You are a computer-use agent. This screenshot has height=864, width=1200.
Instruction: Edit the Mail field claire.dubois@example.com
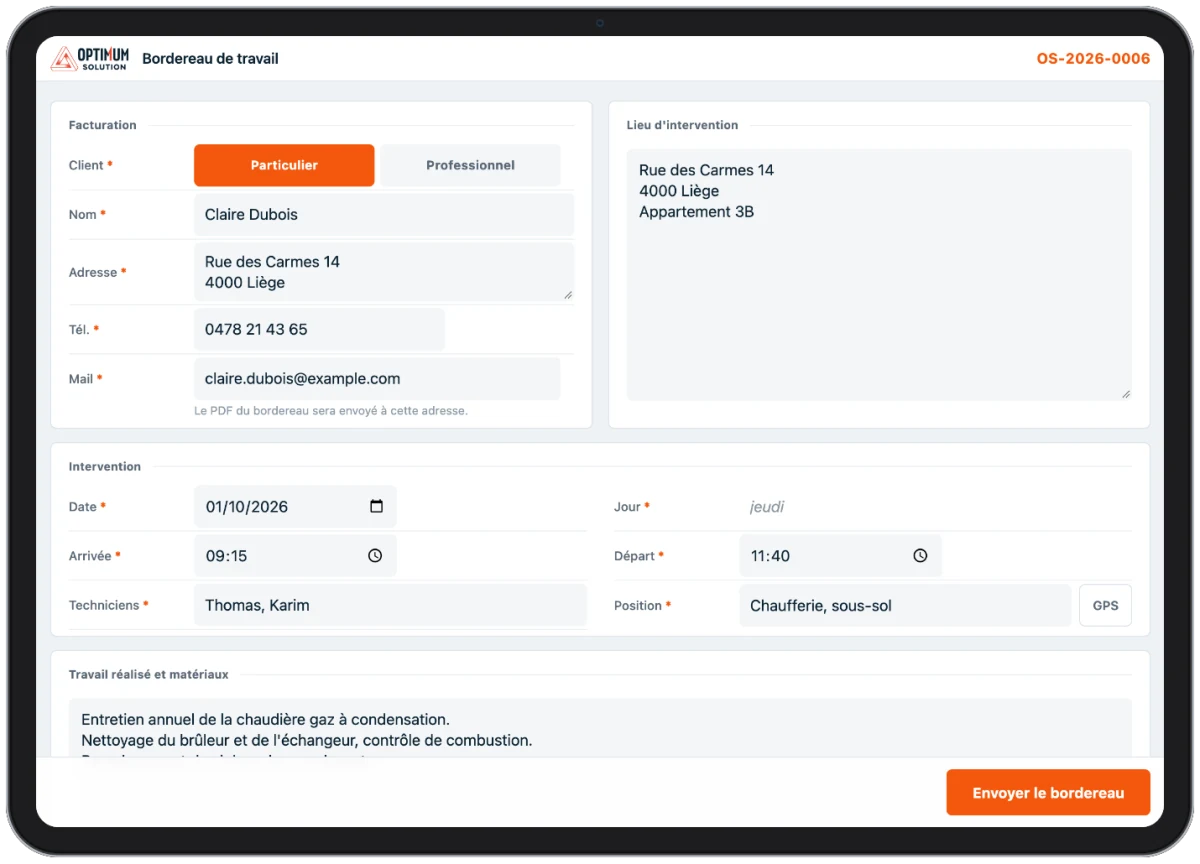tap(377, 379)
